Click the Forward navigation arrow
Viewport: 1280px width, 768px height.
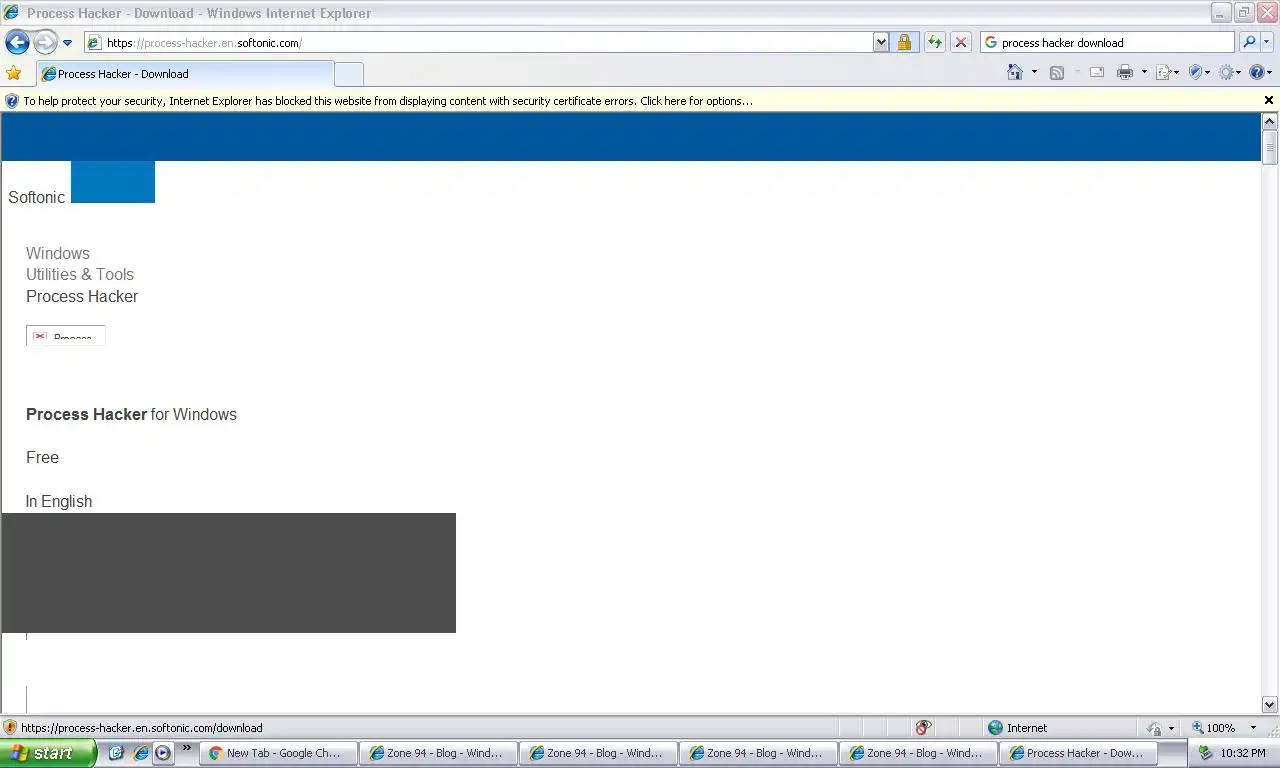[45, 42]
